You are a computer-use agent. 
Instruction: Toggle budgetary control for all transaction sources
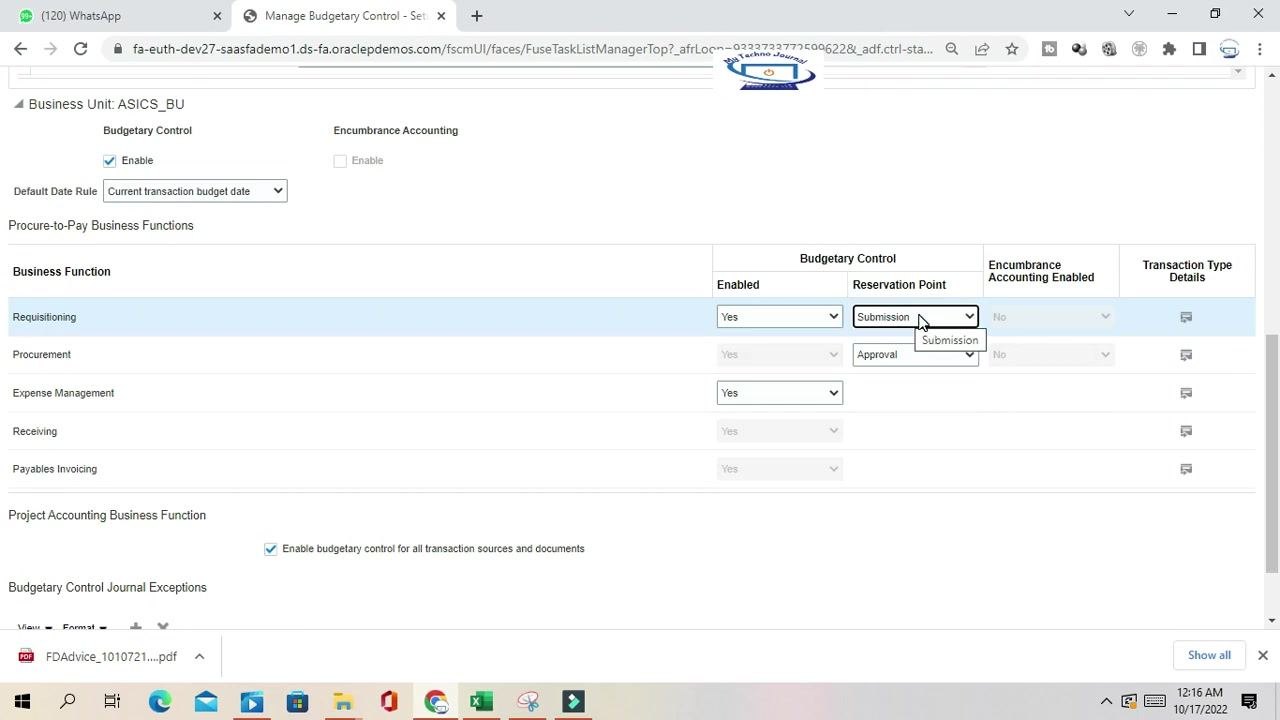(270, 549)
